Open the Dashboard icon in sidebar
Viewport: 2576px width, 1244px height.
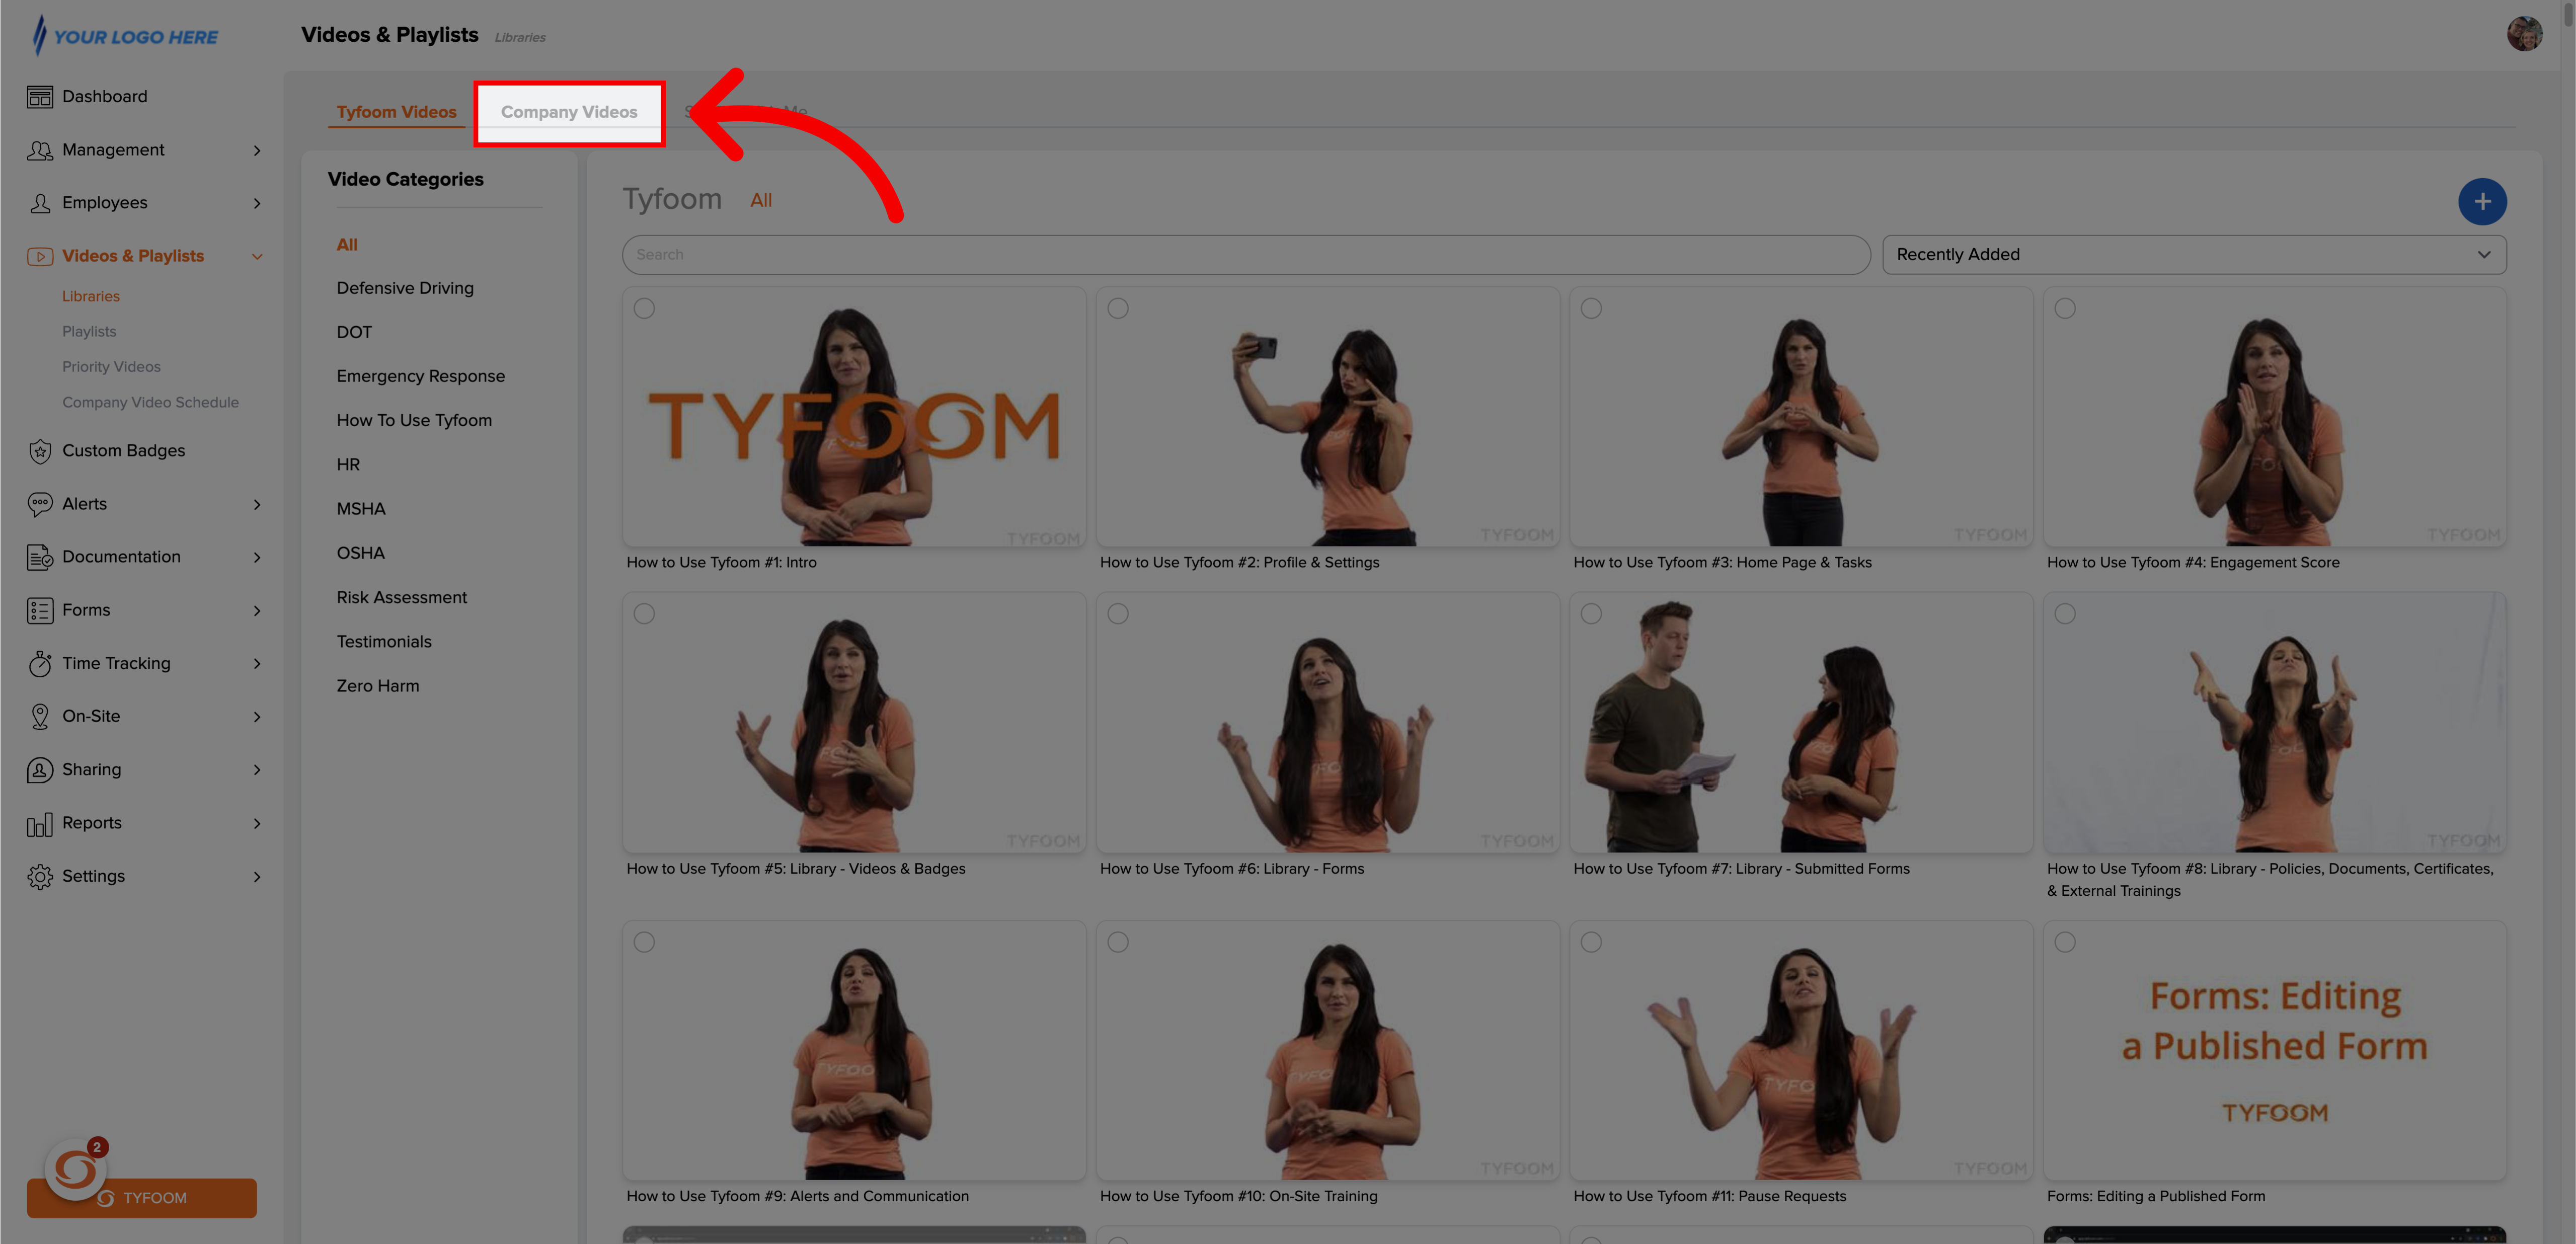point(40,97)
